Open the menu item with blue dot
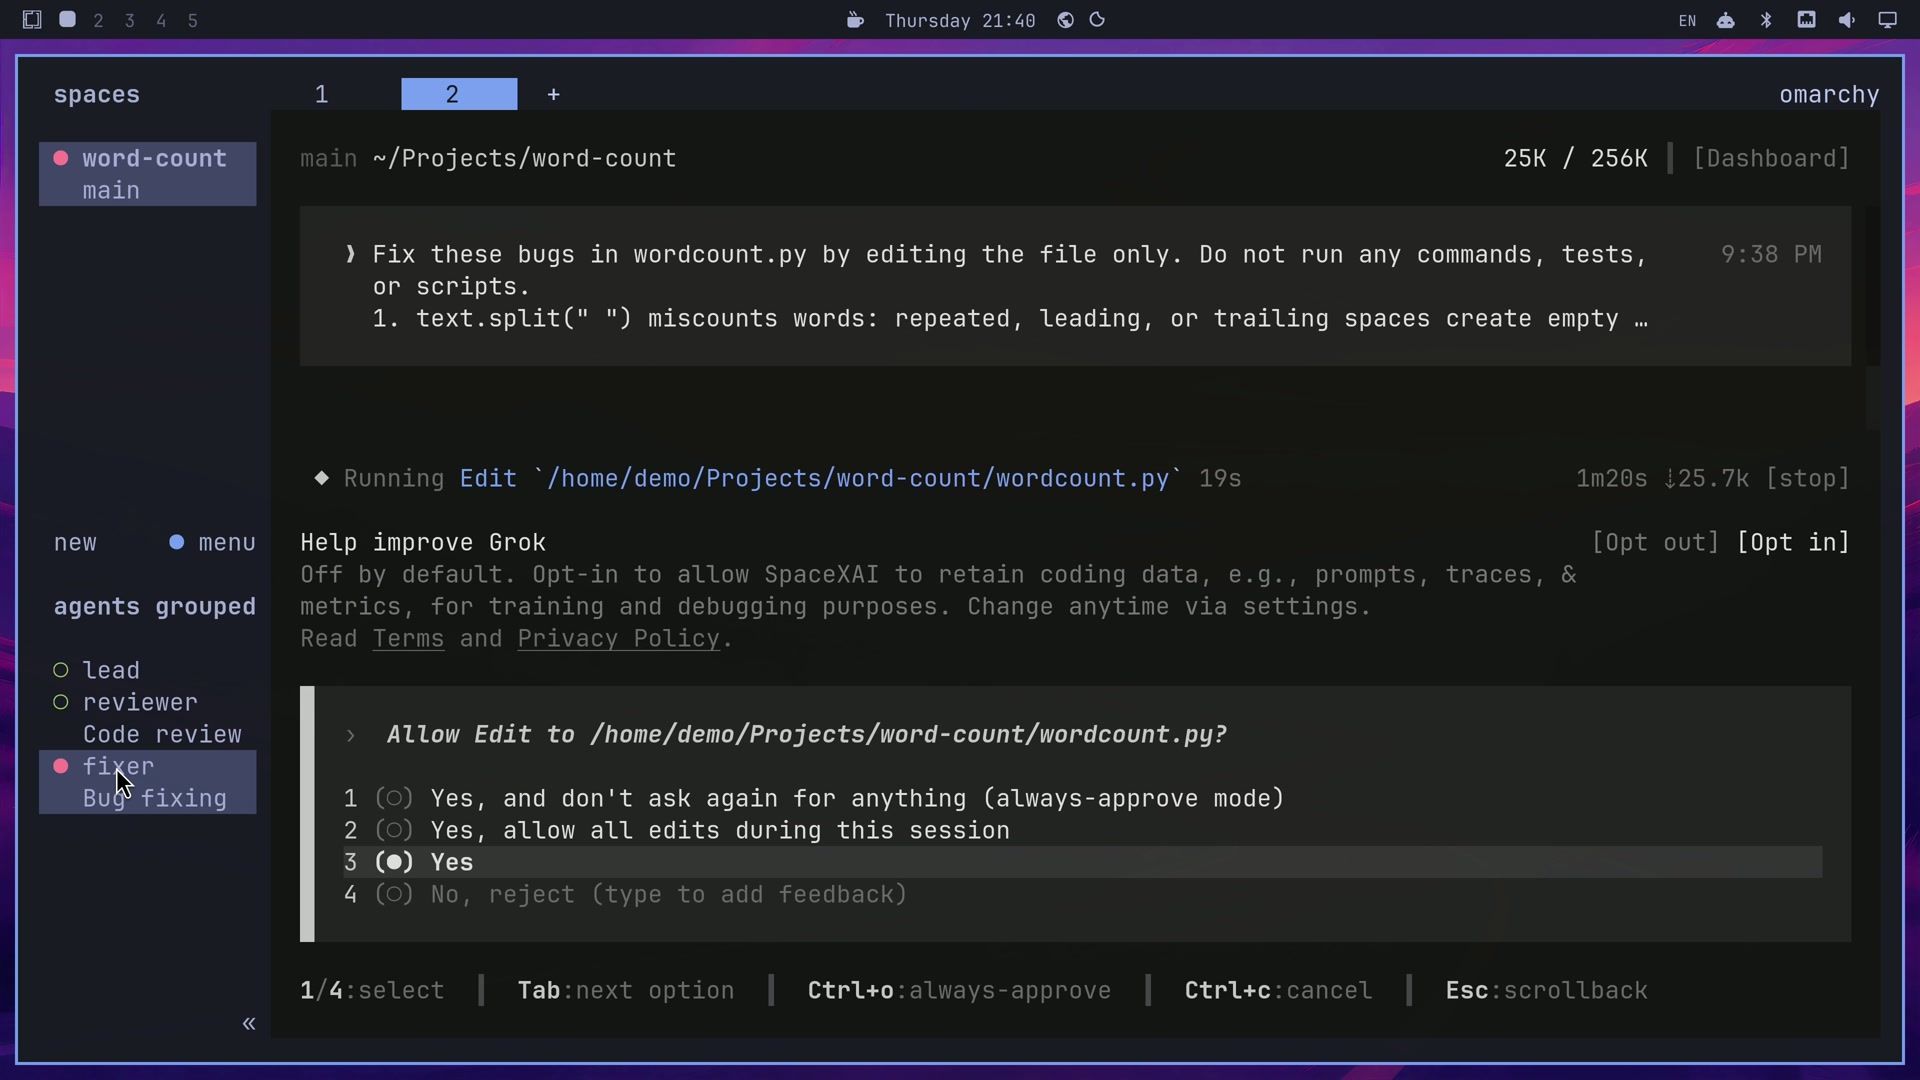 click(x=212, y=542)
